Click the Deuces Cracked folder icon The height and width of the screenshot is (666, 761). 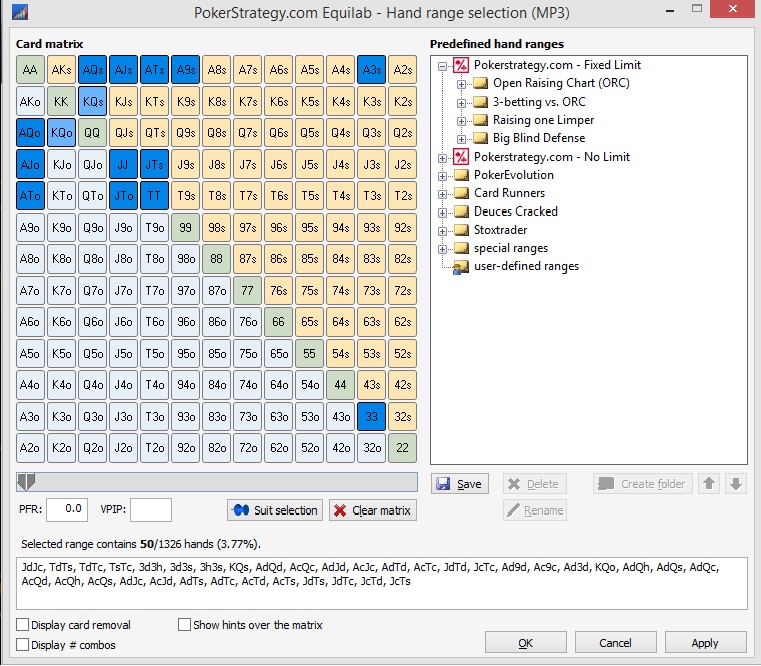[461, 212]
